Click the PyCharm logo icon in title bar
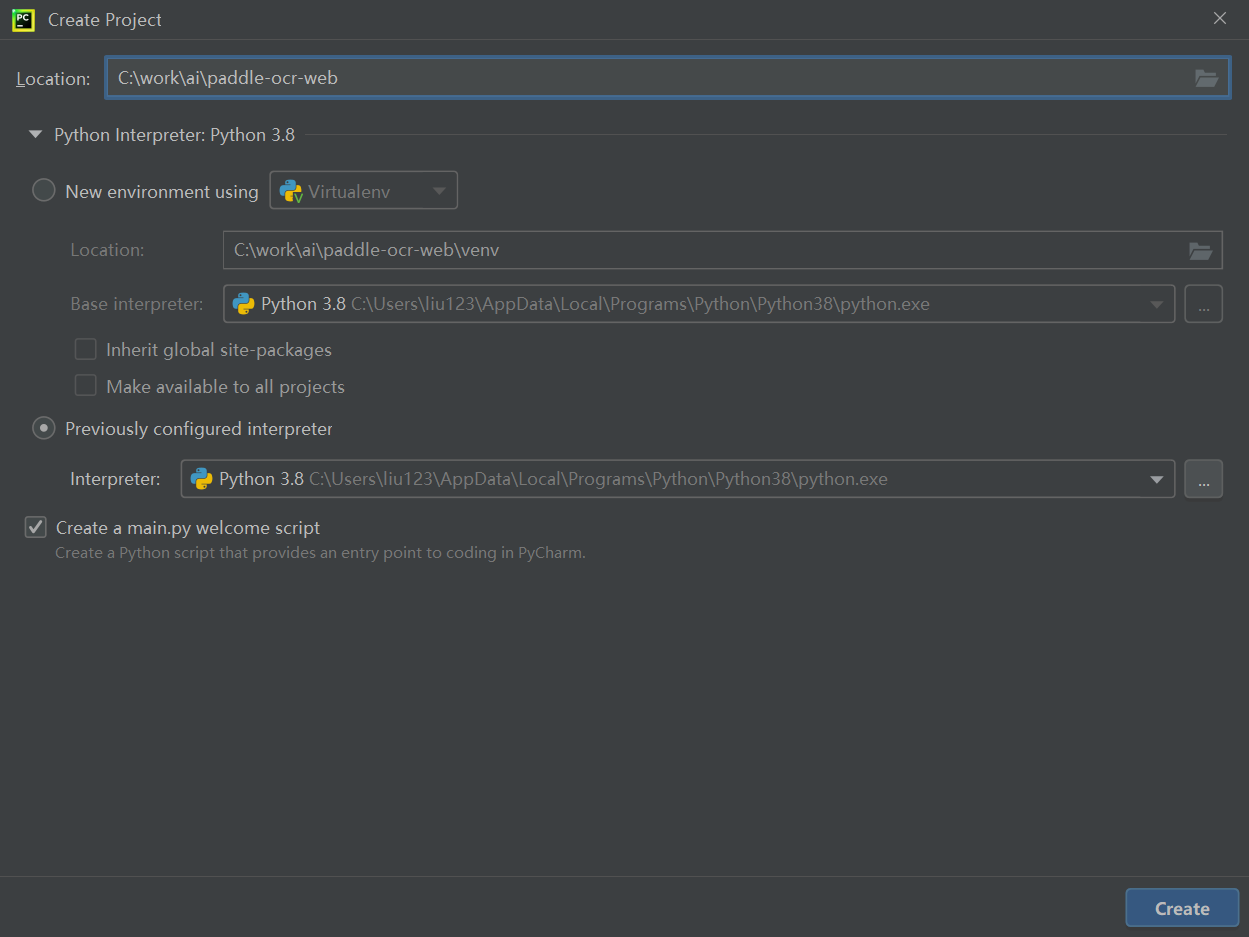1249x937 pixels. pos(23,19)
